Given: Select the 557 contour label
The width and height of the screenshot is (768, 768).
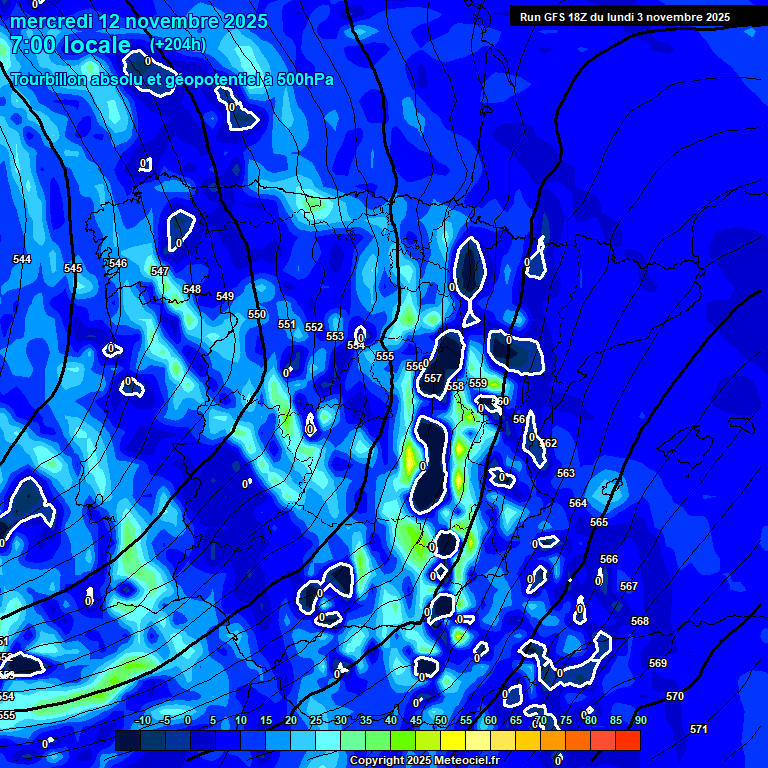Looking at the screenshot, I should pos(433,378).
